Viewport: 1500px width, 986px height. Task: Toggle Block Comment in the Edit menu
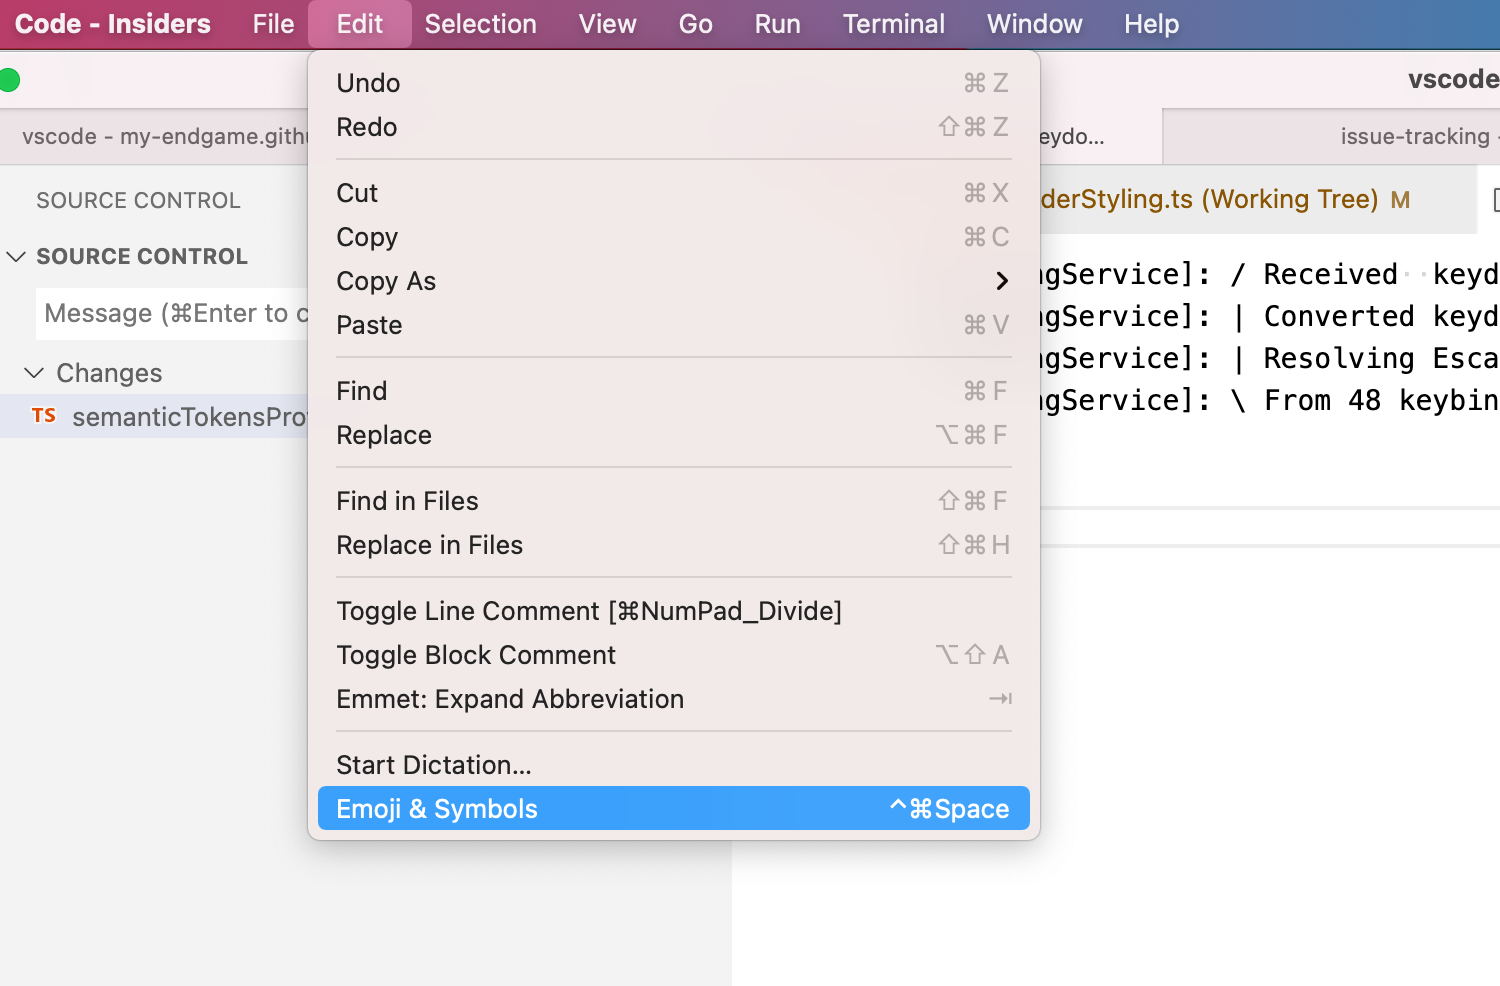[476, 655]
